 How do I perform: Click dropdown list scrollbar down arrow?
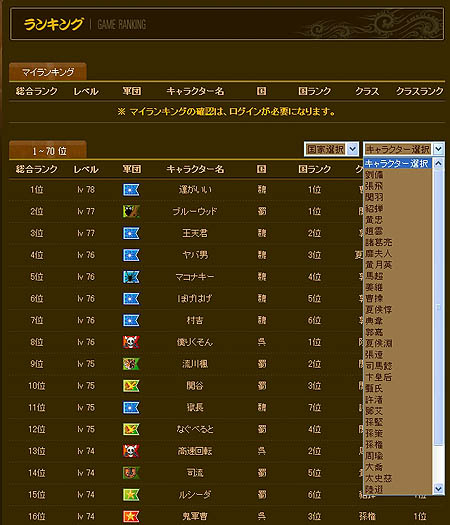(438, 489)
